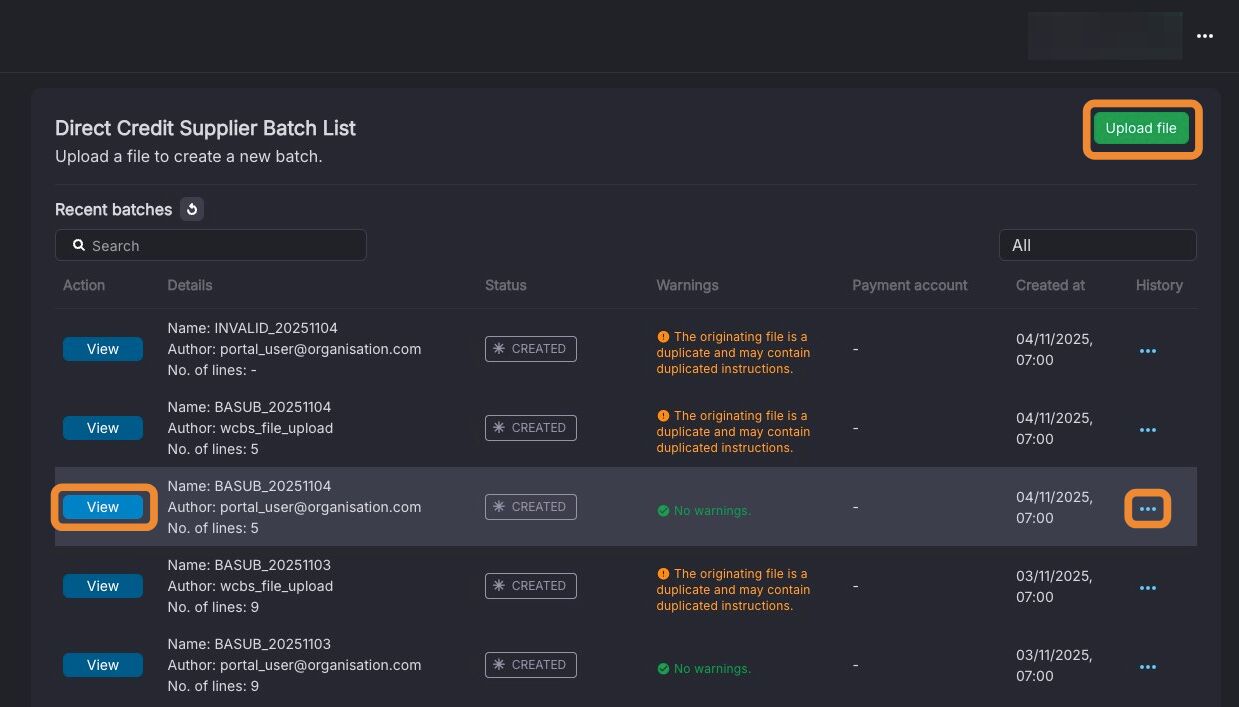
Task: Click created date of BASUB_20251103 wcbs_file_upload batch
Action: [x=1054, y=586]
